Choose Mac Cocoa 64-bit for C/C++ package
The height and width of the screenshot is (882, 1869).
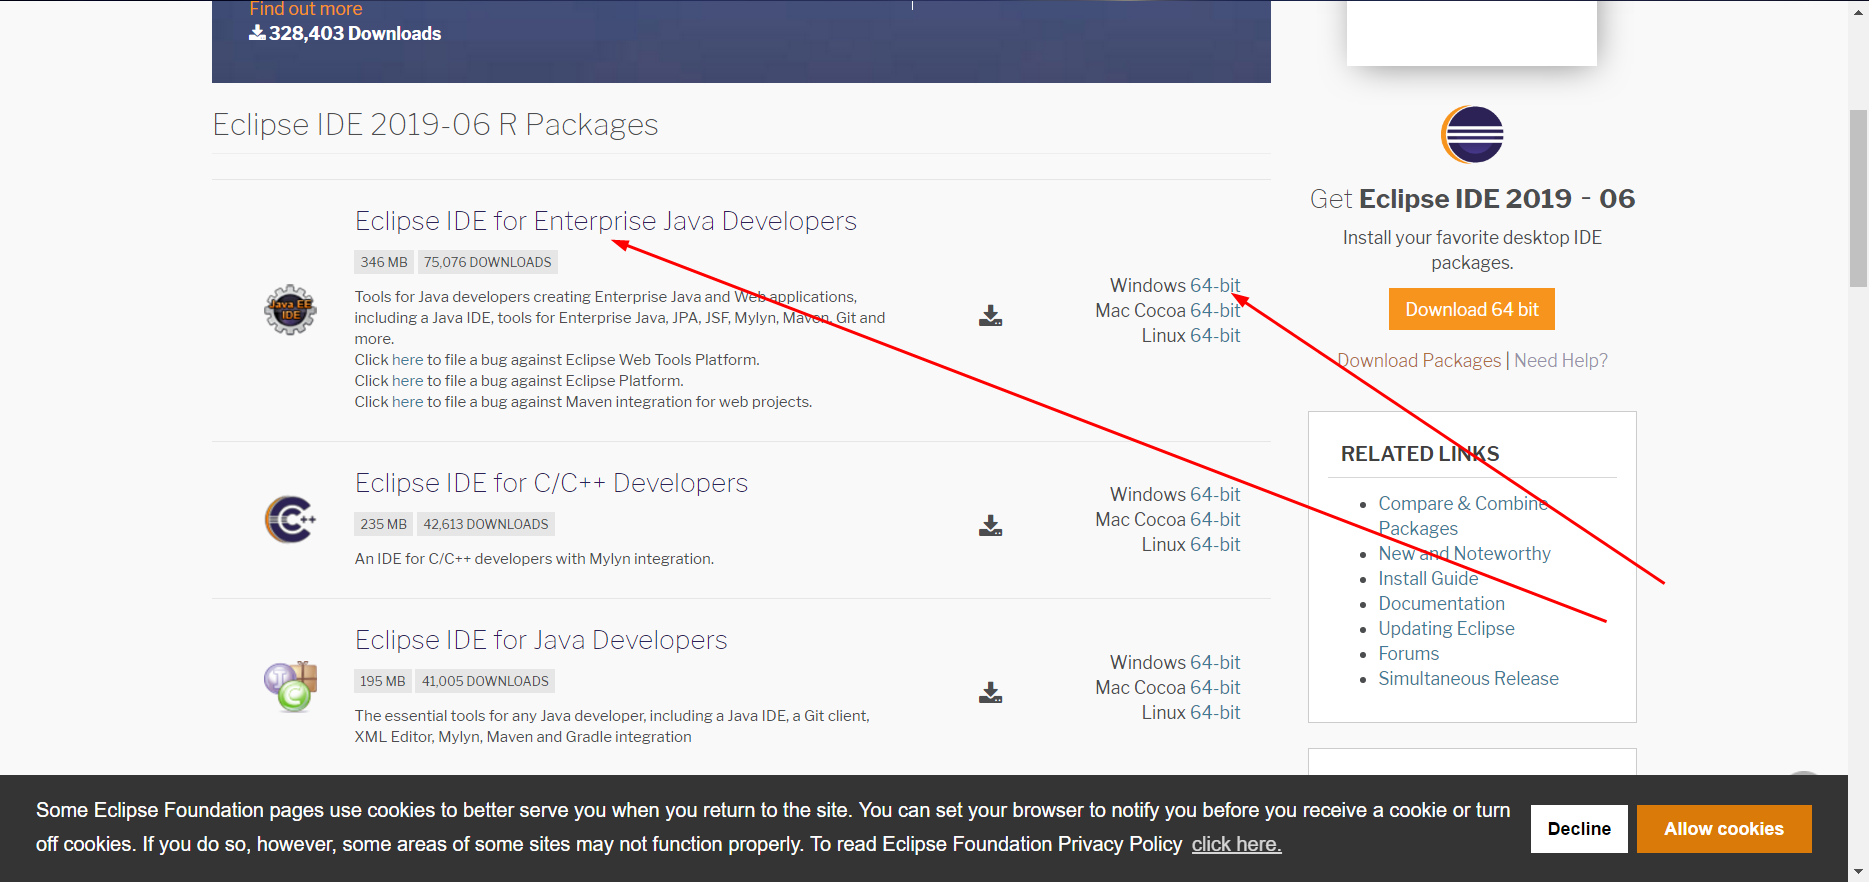(x=1168, y=520)
